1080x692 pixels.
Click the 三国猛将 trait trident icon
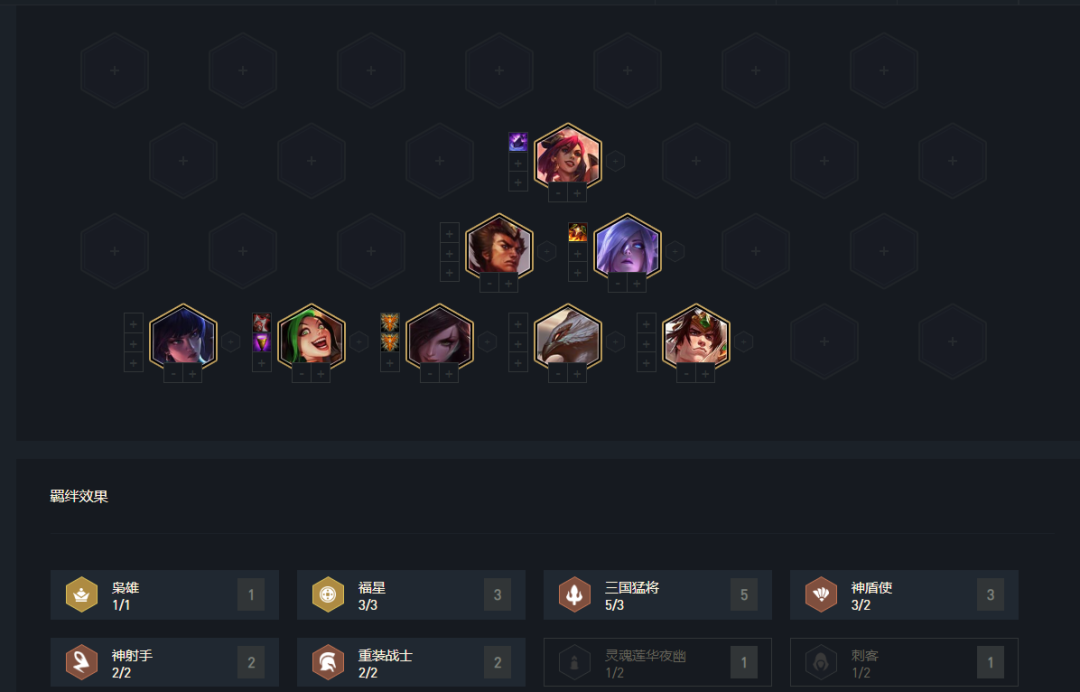tap(574, 594)
